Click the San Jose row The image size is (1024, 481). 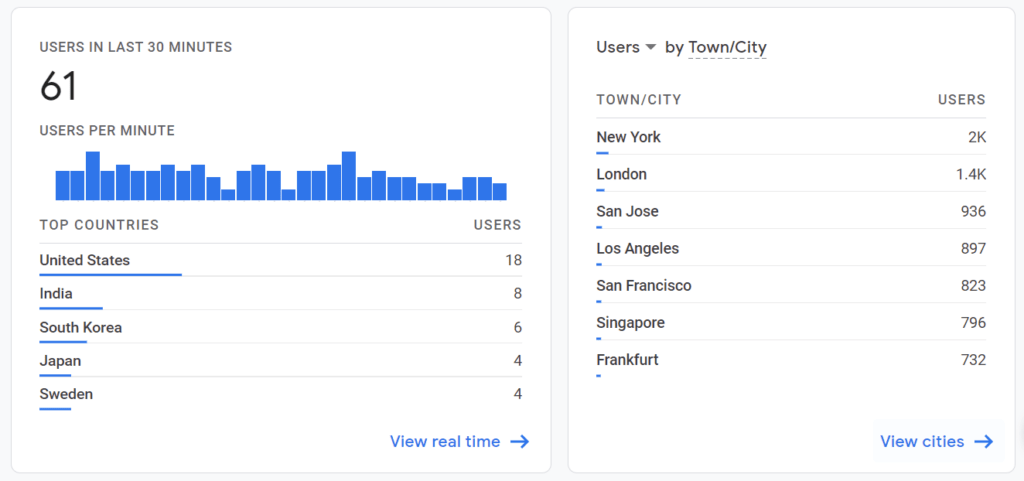(791, 211)
